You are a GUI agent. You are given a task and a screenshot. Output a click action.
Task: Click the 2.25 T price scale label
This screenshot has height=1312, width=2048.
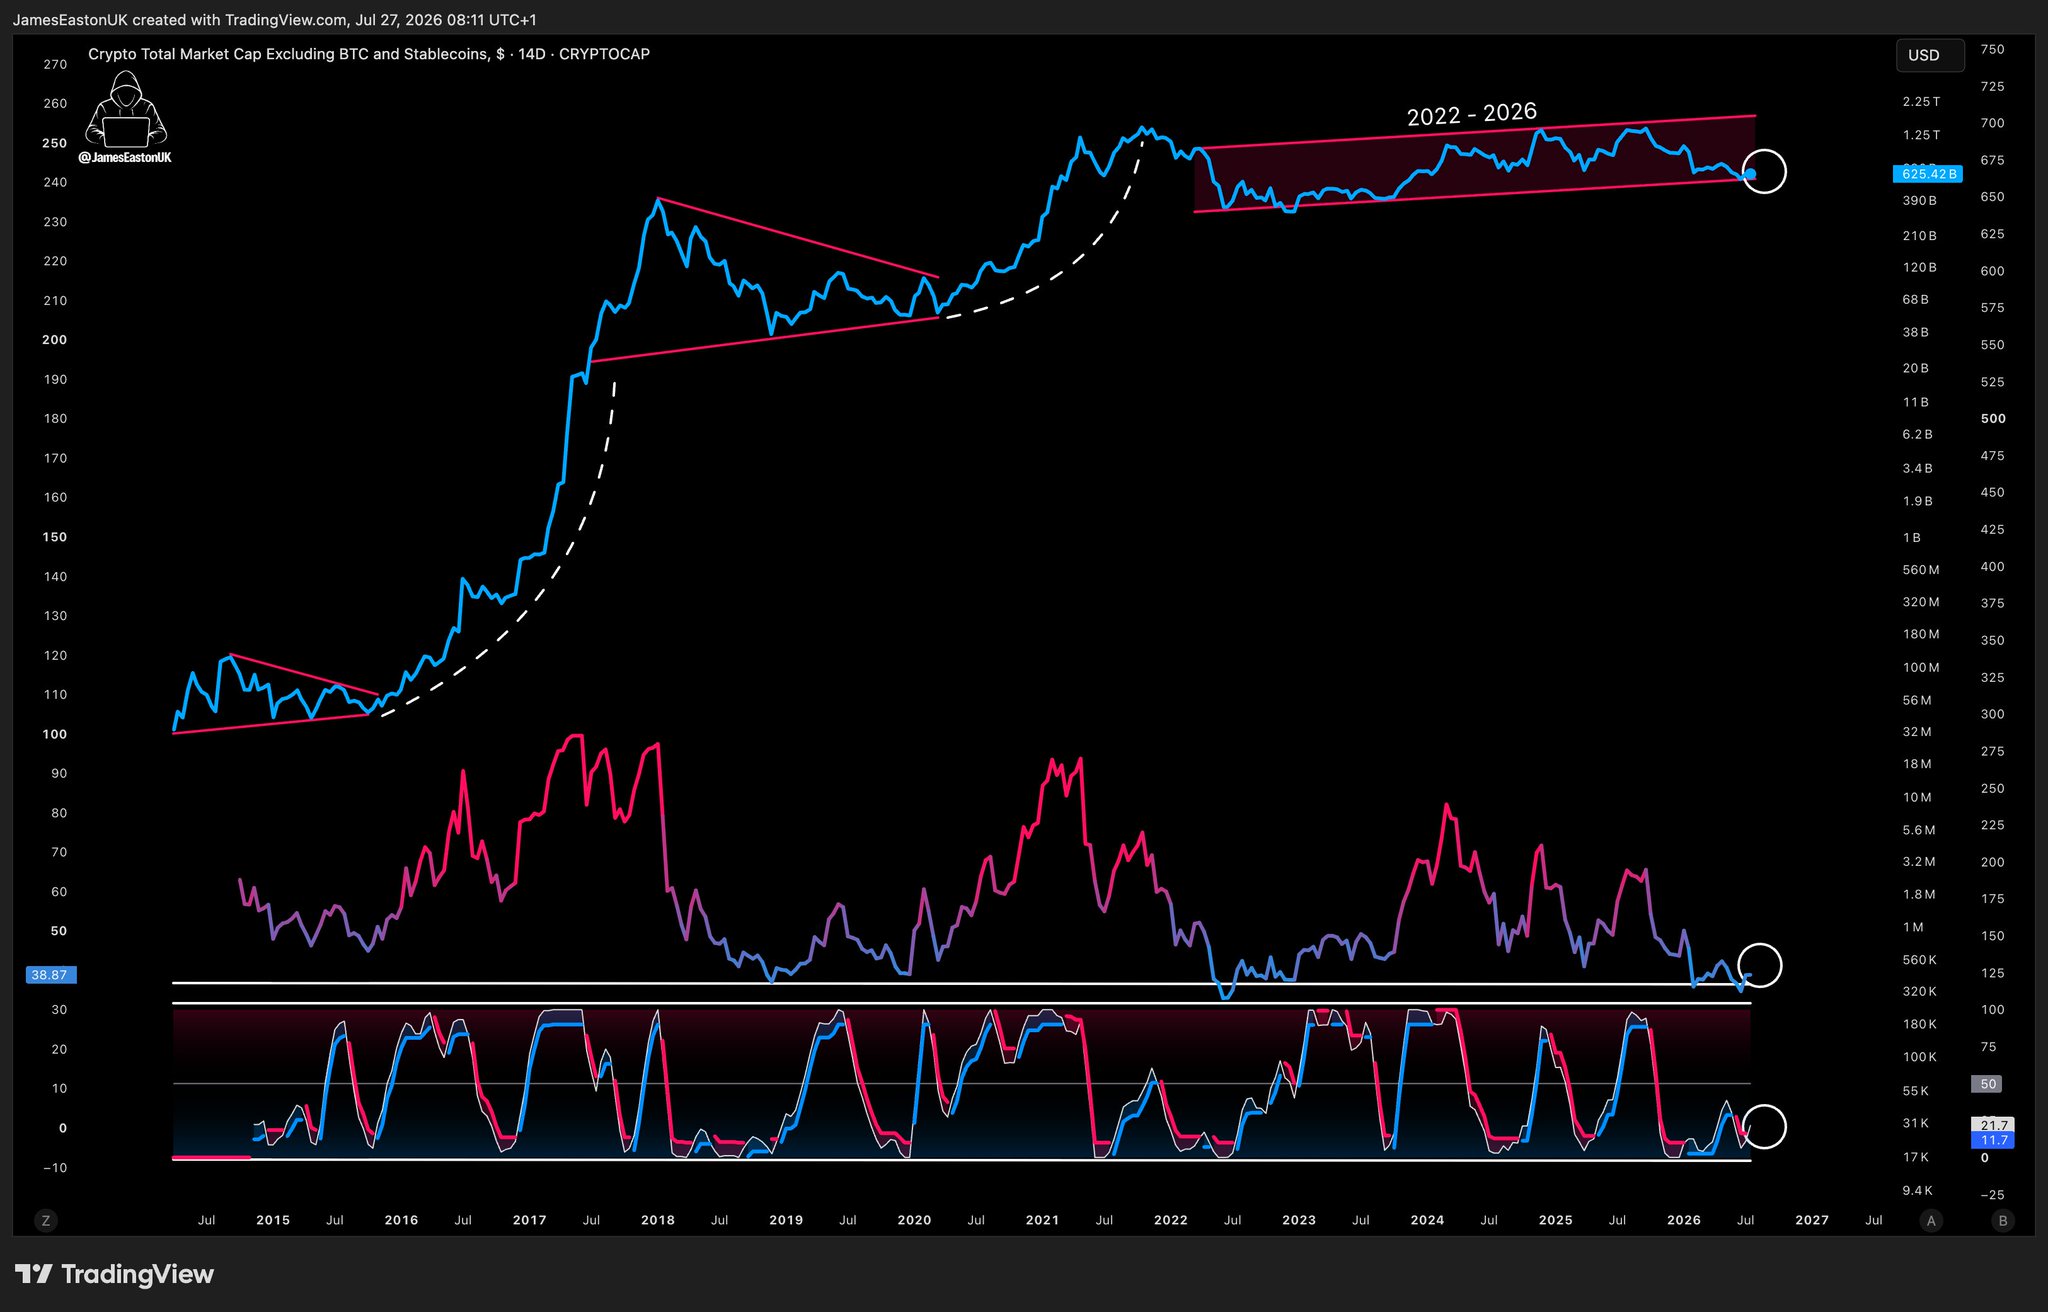pos(1921,102)
